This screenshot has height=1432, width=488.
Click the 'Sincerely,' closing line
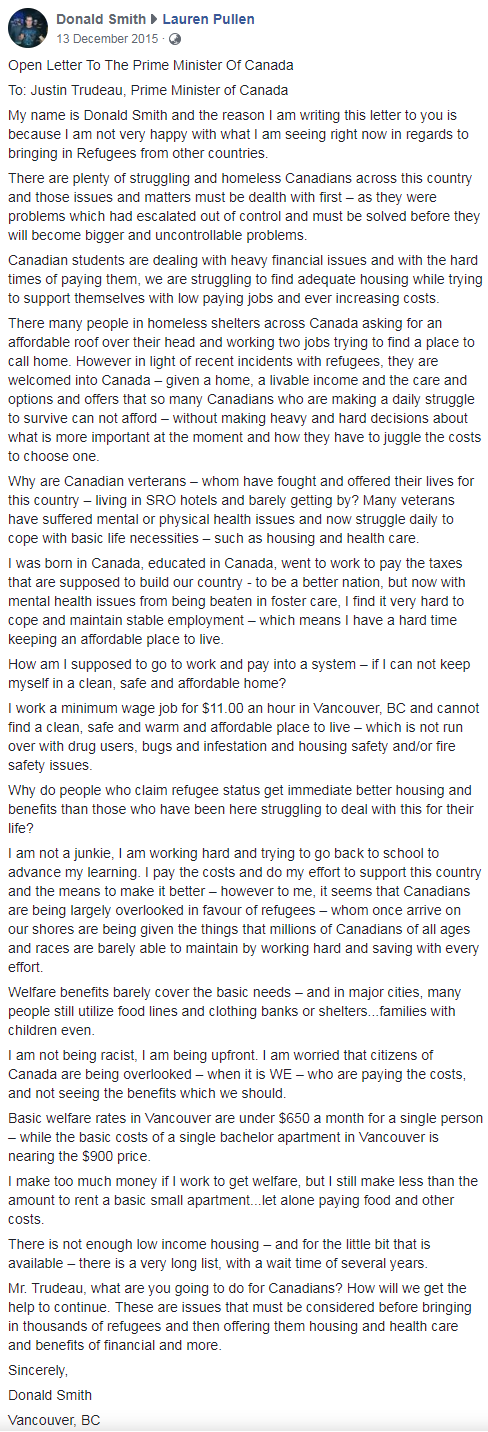click(39, 1370)
